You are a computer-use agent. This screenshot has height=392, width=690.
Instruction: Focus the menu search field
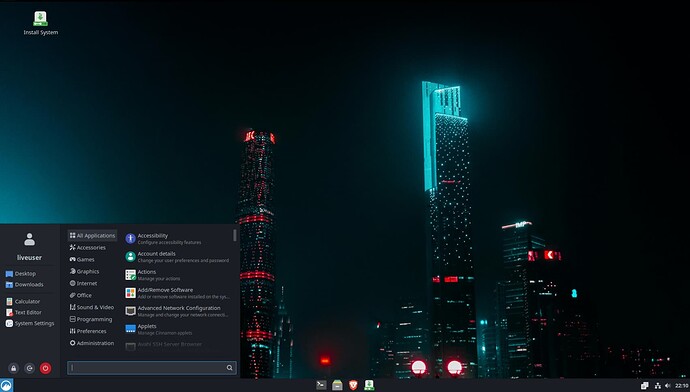pyautogui.click(x=152, y=368)
